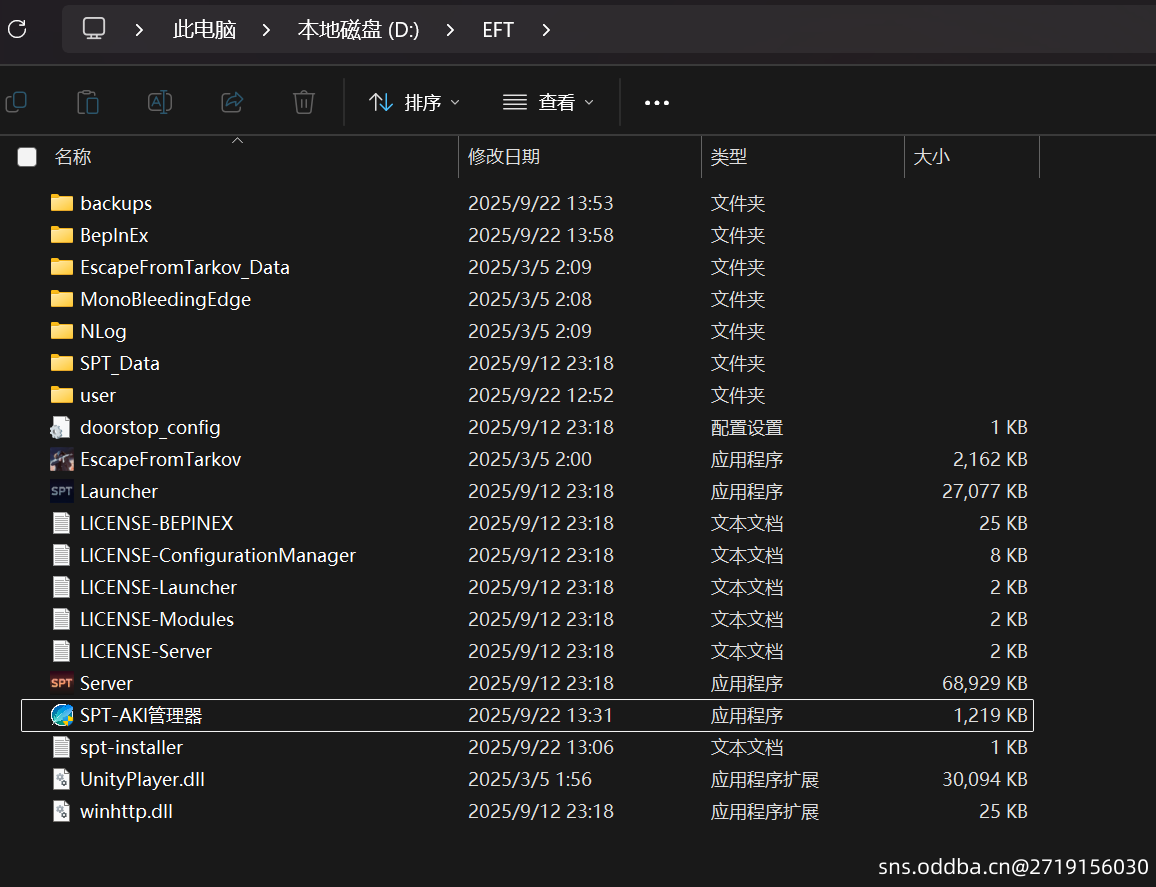Click the 30,094 KB size value

pyautogui.click(x=985, y=779)
